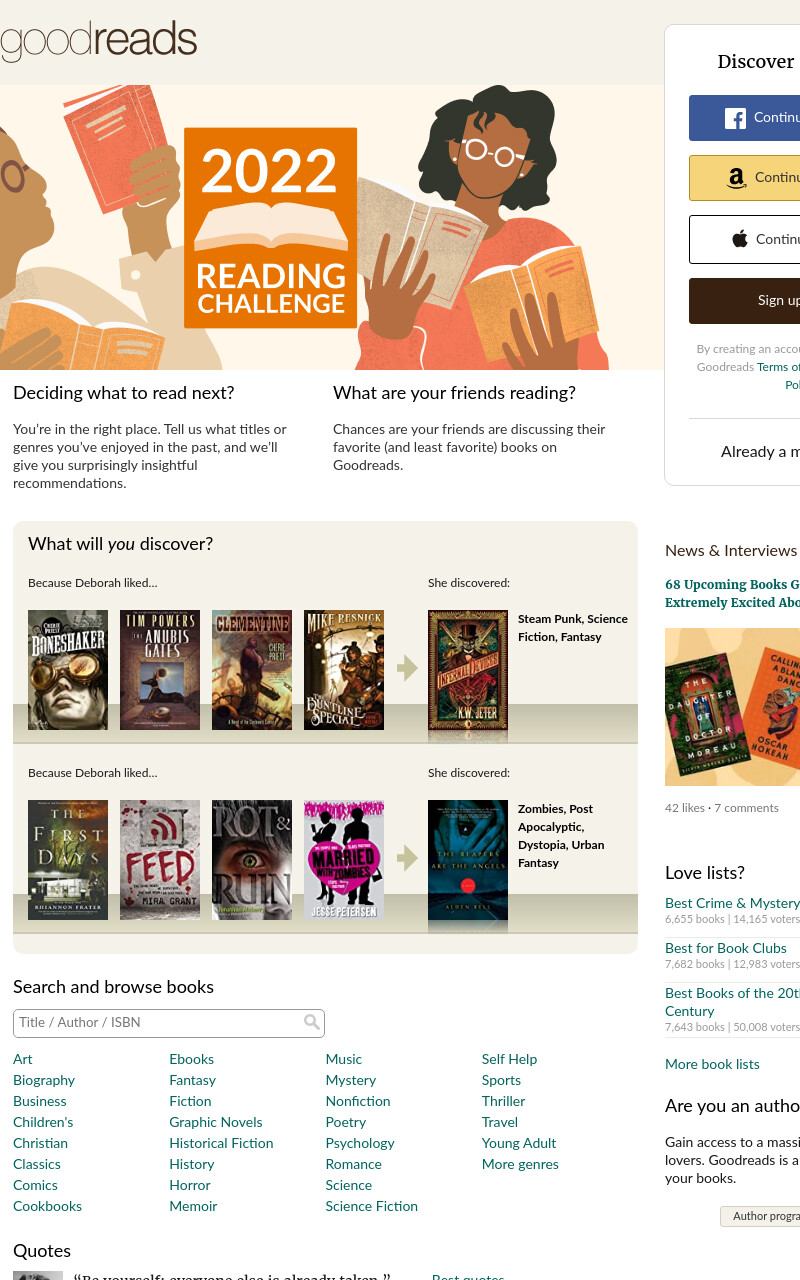
Task: Click the search magnifier icon
Action: click(x=312, y=1022)
